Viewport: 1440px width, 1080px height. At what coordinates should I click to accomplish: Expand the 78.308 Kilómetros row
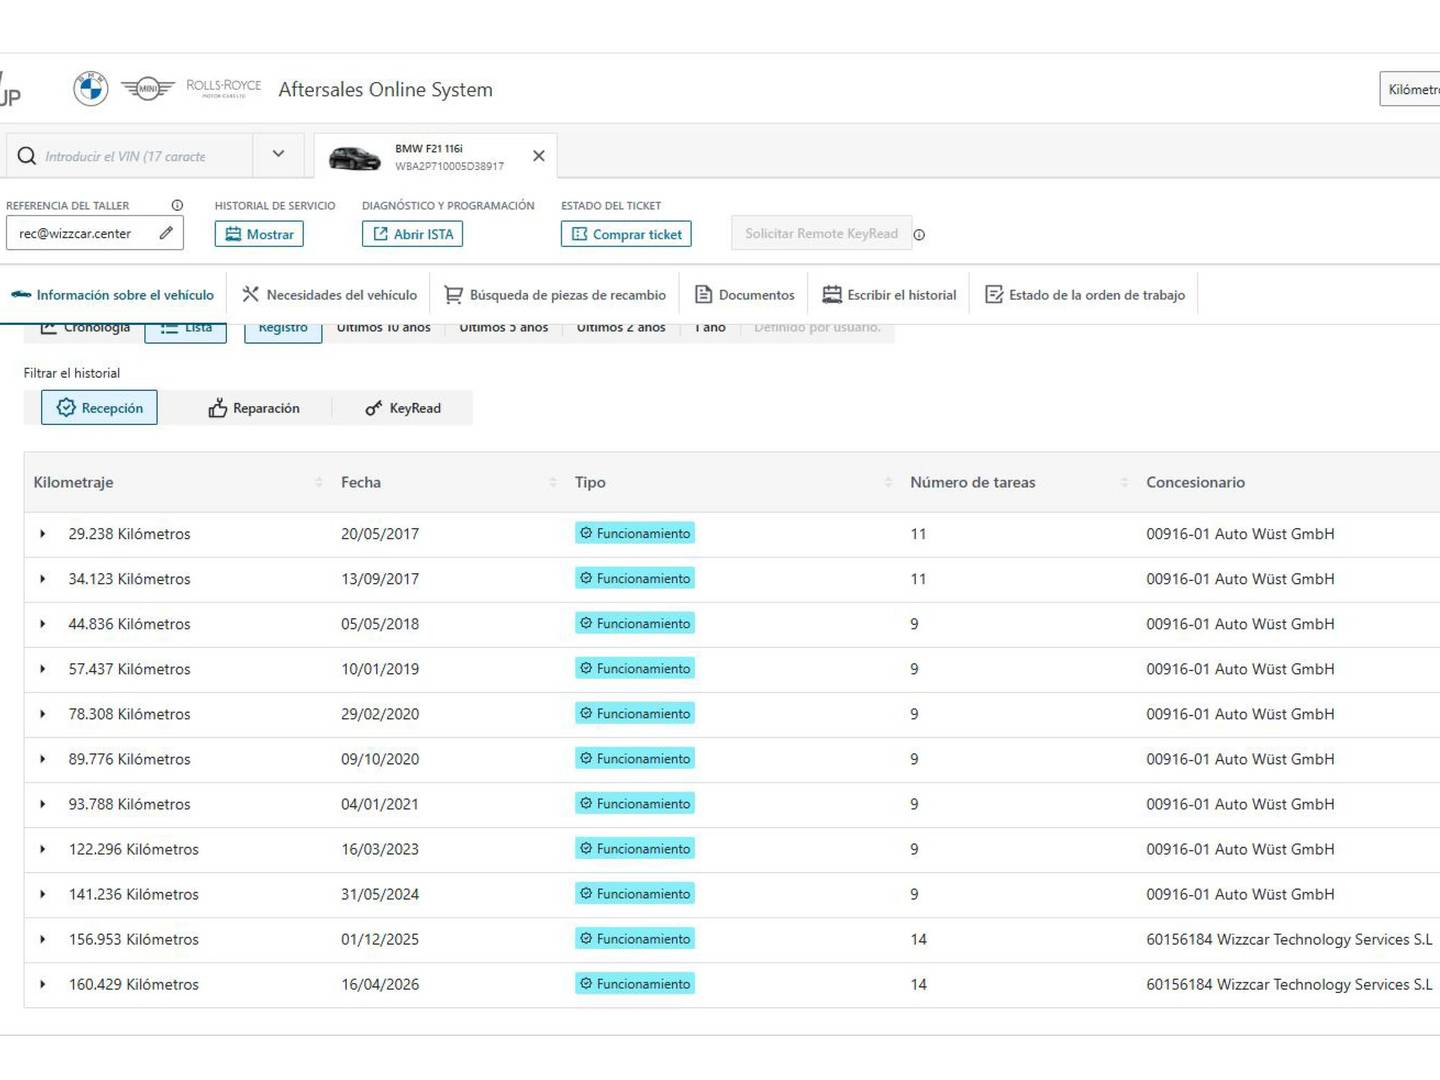43,714
